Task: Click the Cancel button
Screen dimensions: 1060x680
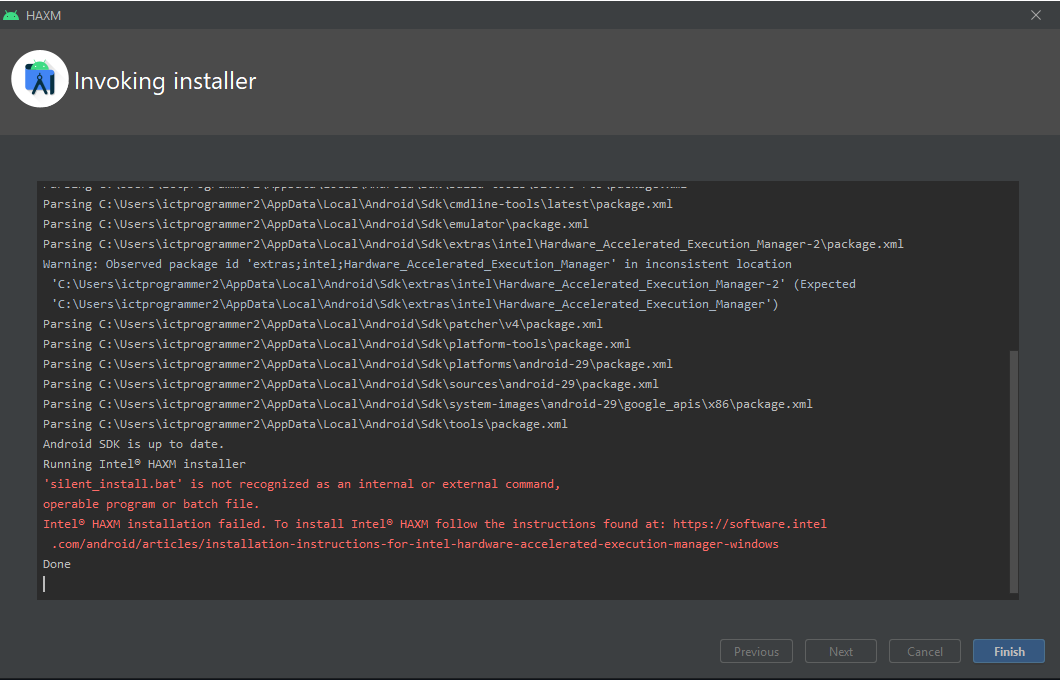Action: 924,652
